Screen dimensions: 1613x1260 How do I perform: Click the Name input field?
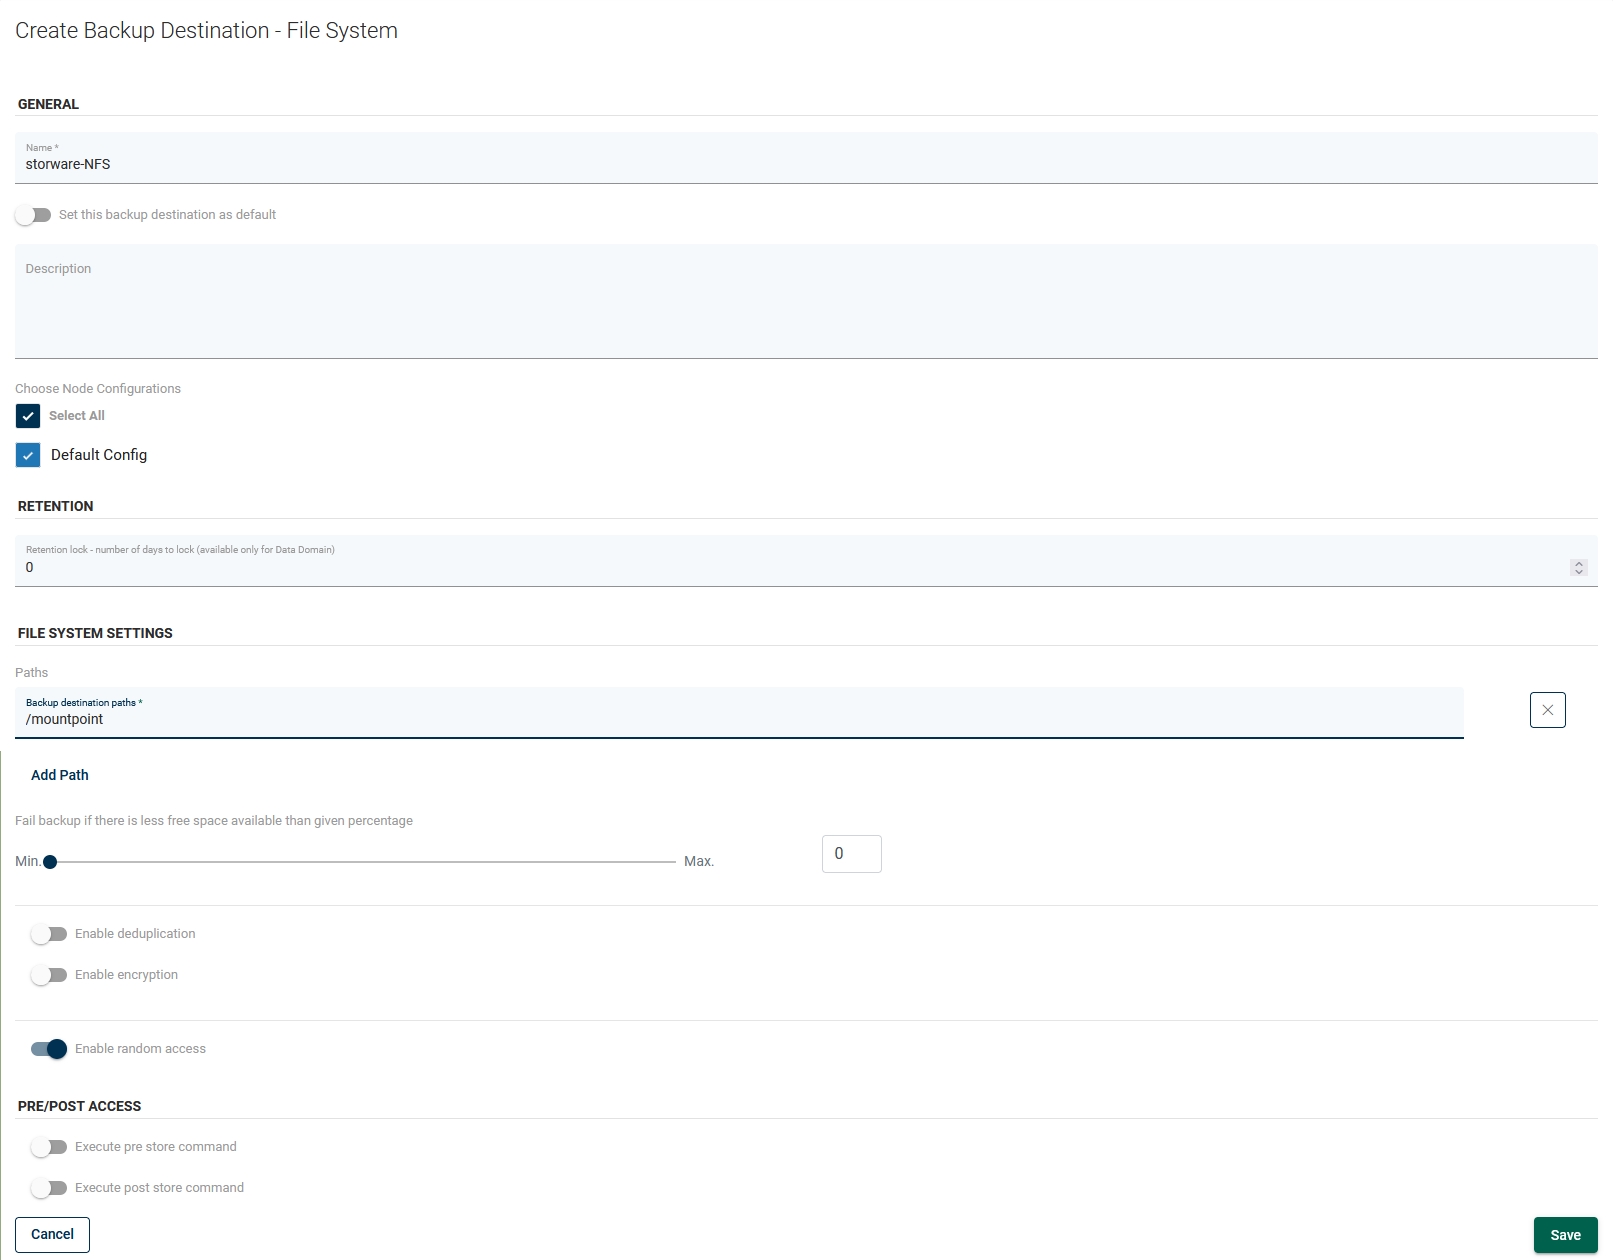tap(800, 164)
